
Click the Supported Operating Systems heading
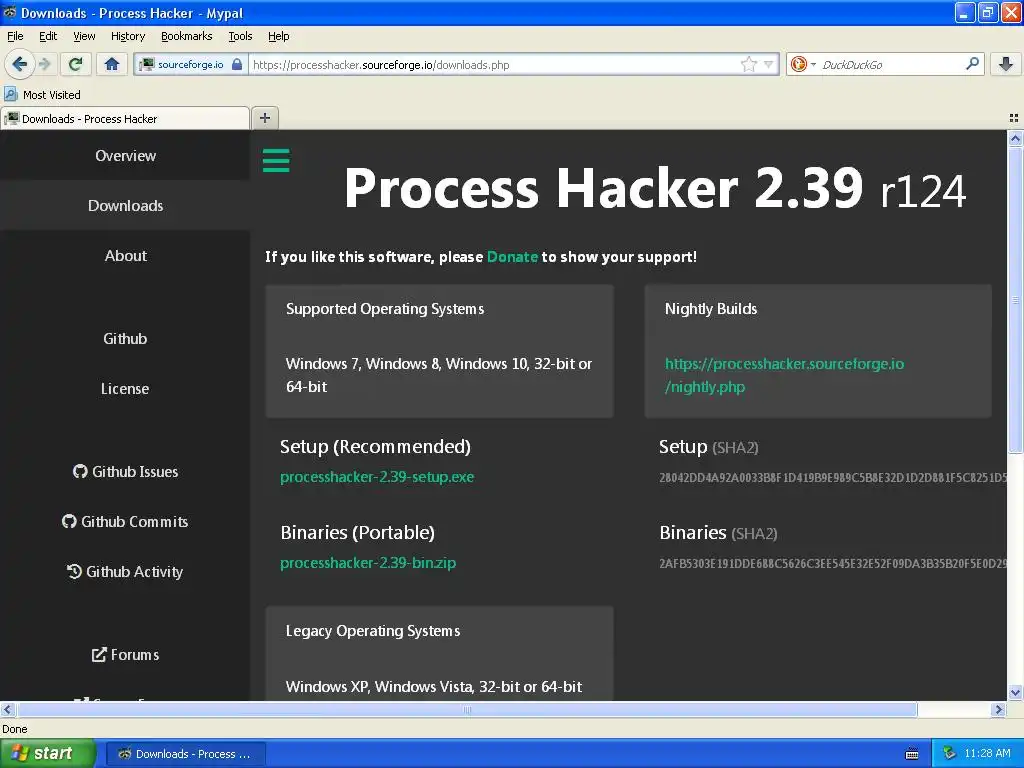click(385, 309)
